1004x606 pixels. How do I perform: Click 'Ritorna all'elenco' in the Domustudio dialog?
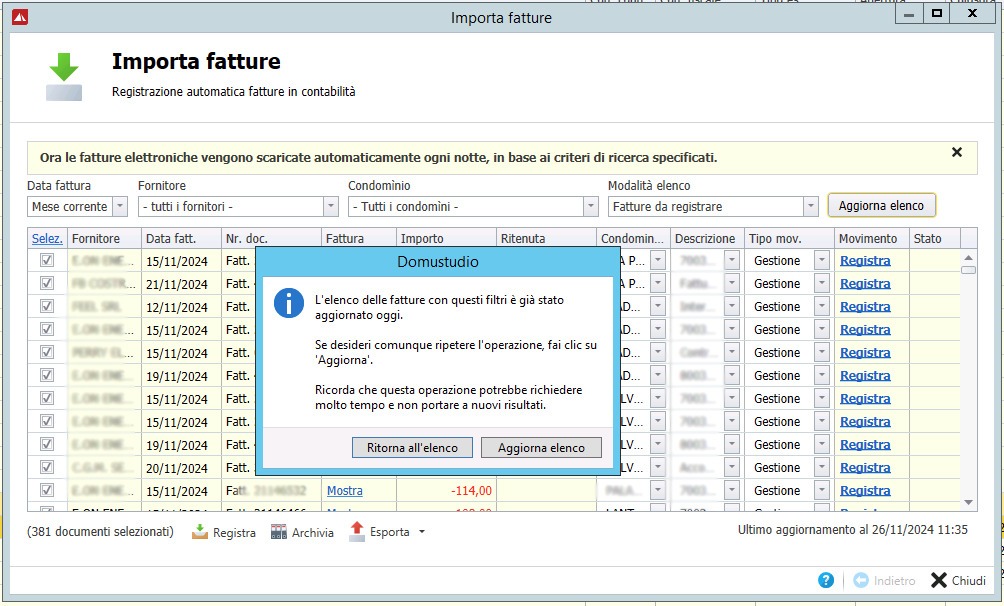click(412, 448)
